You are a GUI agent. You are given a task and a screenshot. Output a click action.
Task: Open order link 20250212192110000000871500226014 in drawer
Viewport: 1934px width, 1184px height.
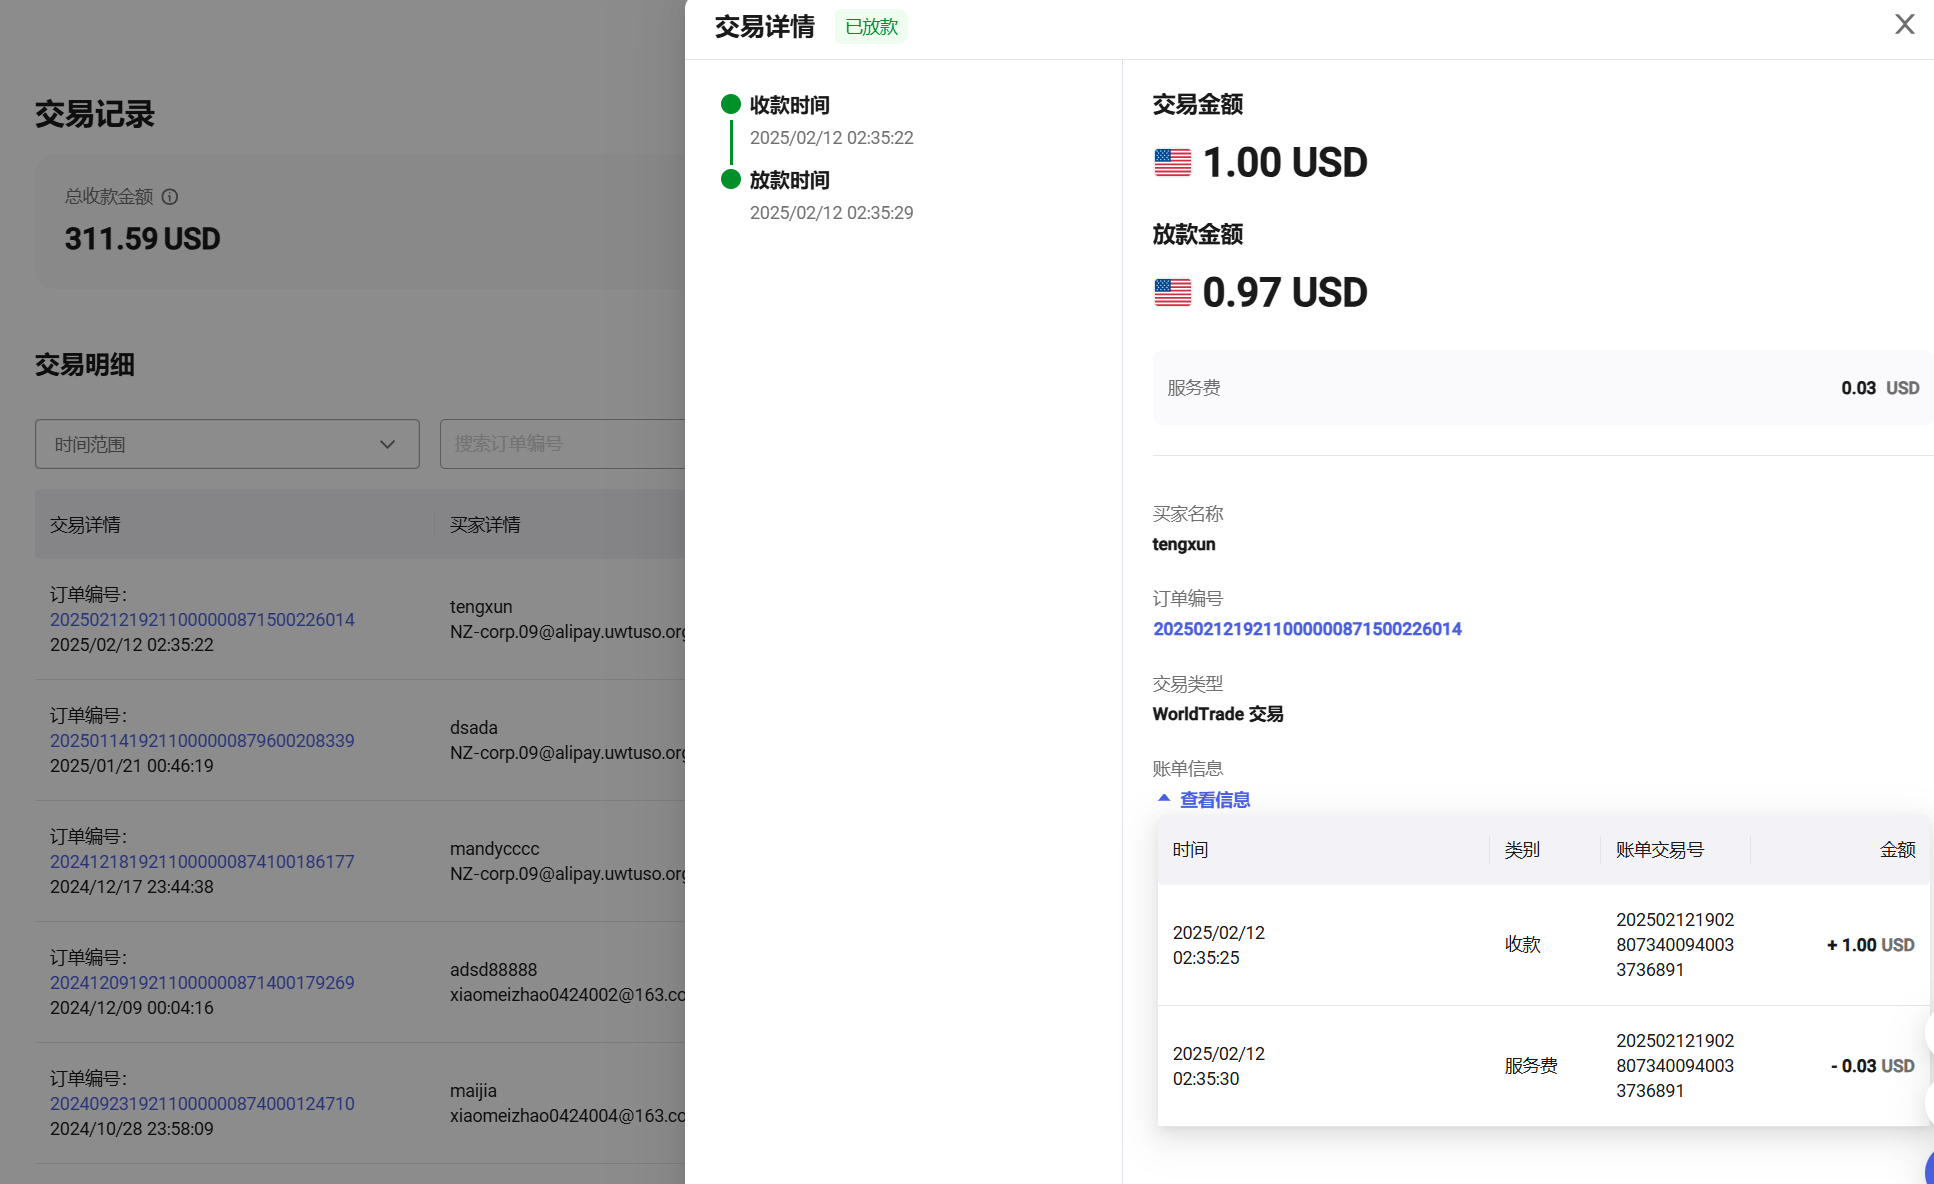[1306, 628]
